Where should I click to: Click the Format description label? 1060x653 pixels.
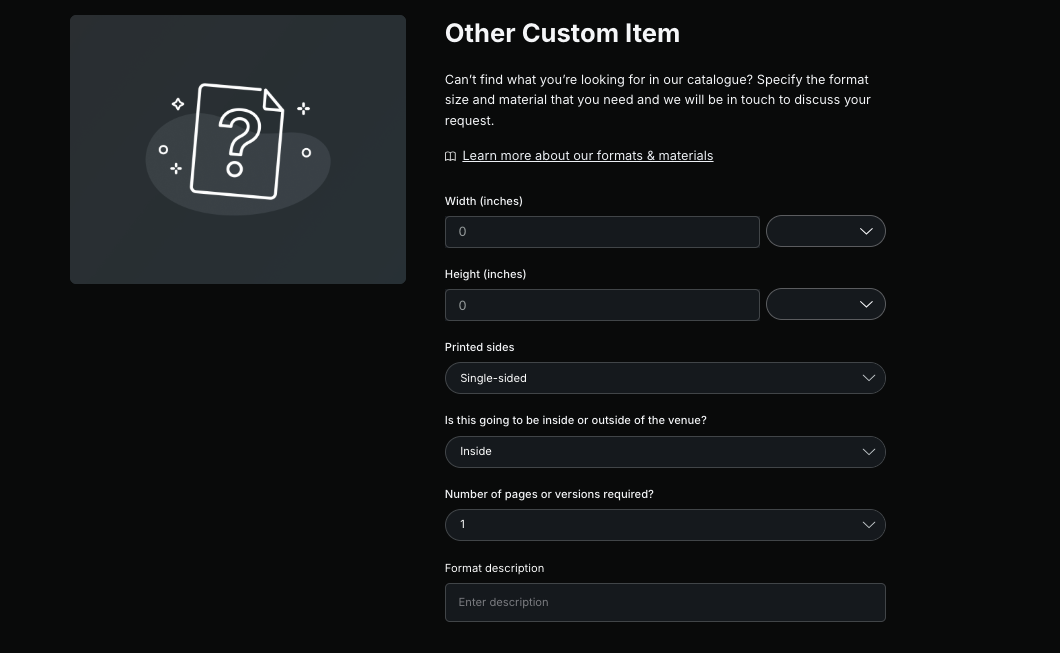pyautogui.click(x=494, y=568)
